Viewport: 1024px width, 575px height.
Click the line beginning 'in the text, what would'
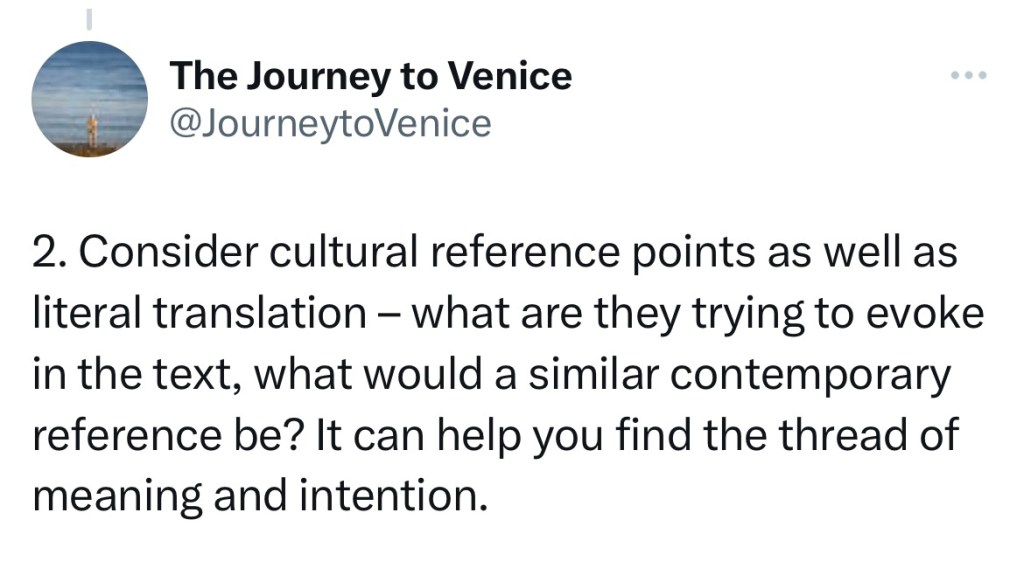489,376
